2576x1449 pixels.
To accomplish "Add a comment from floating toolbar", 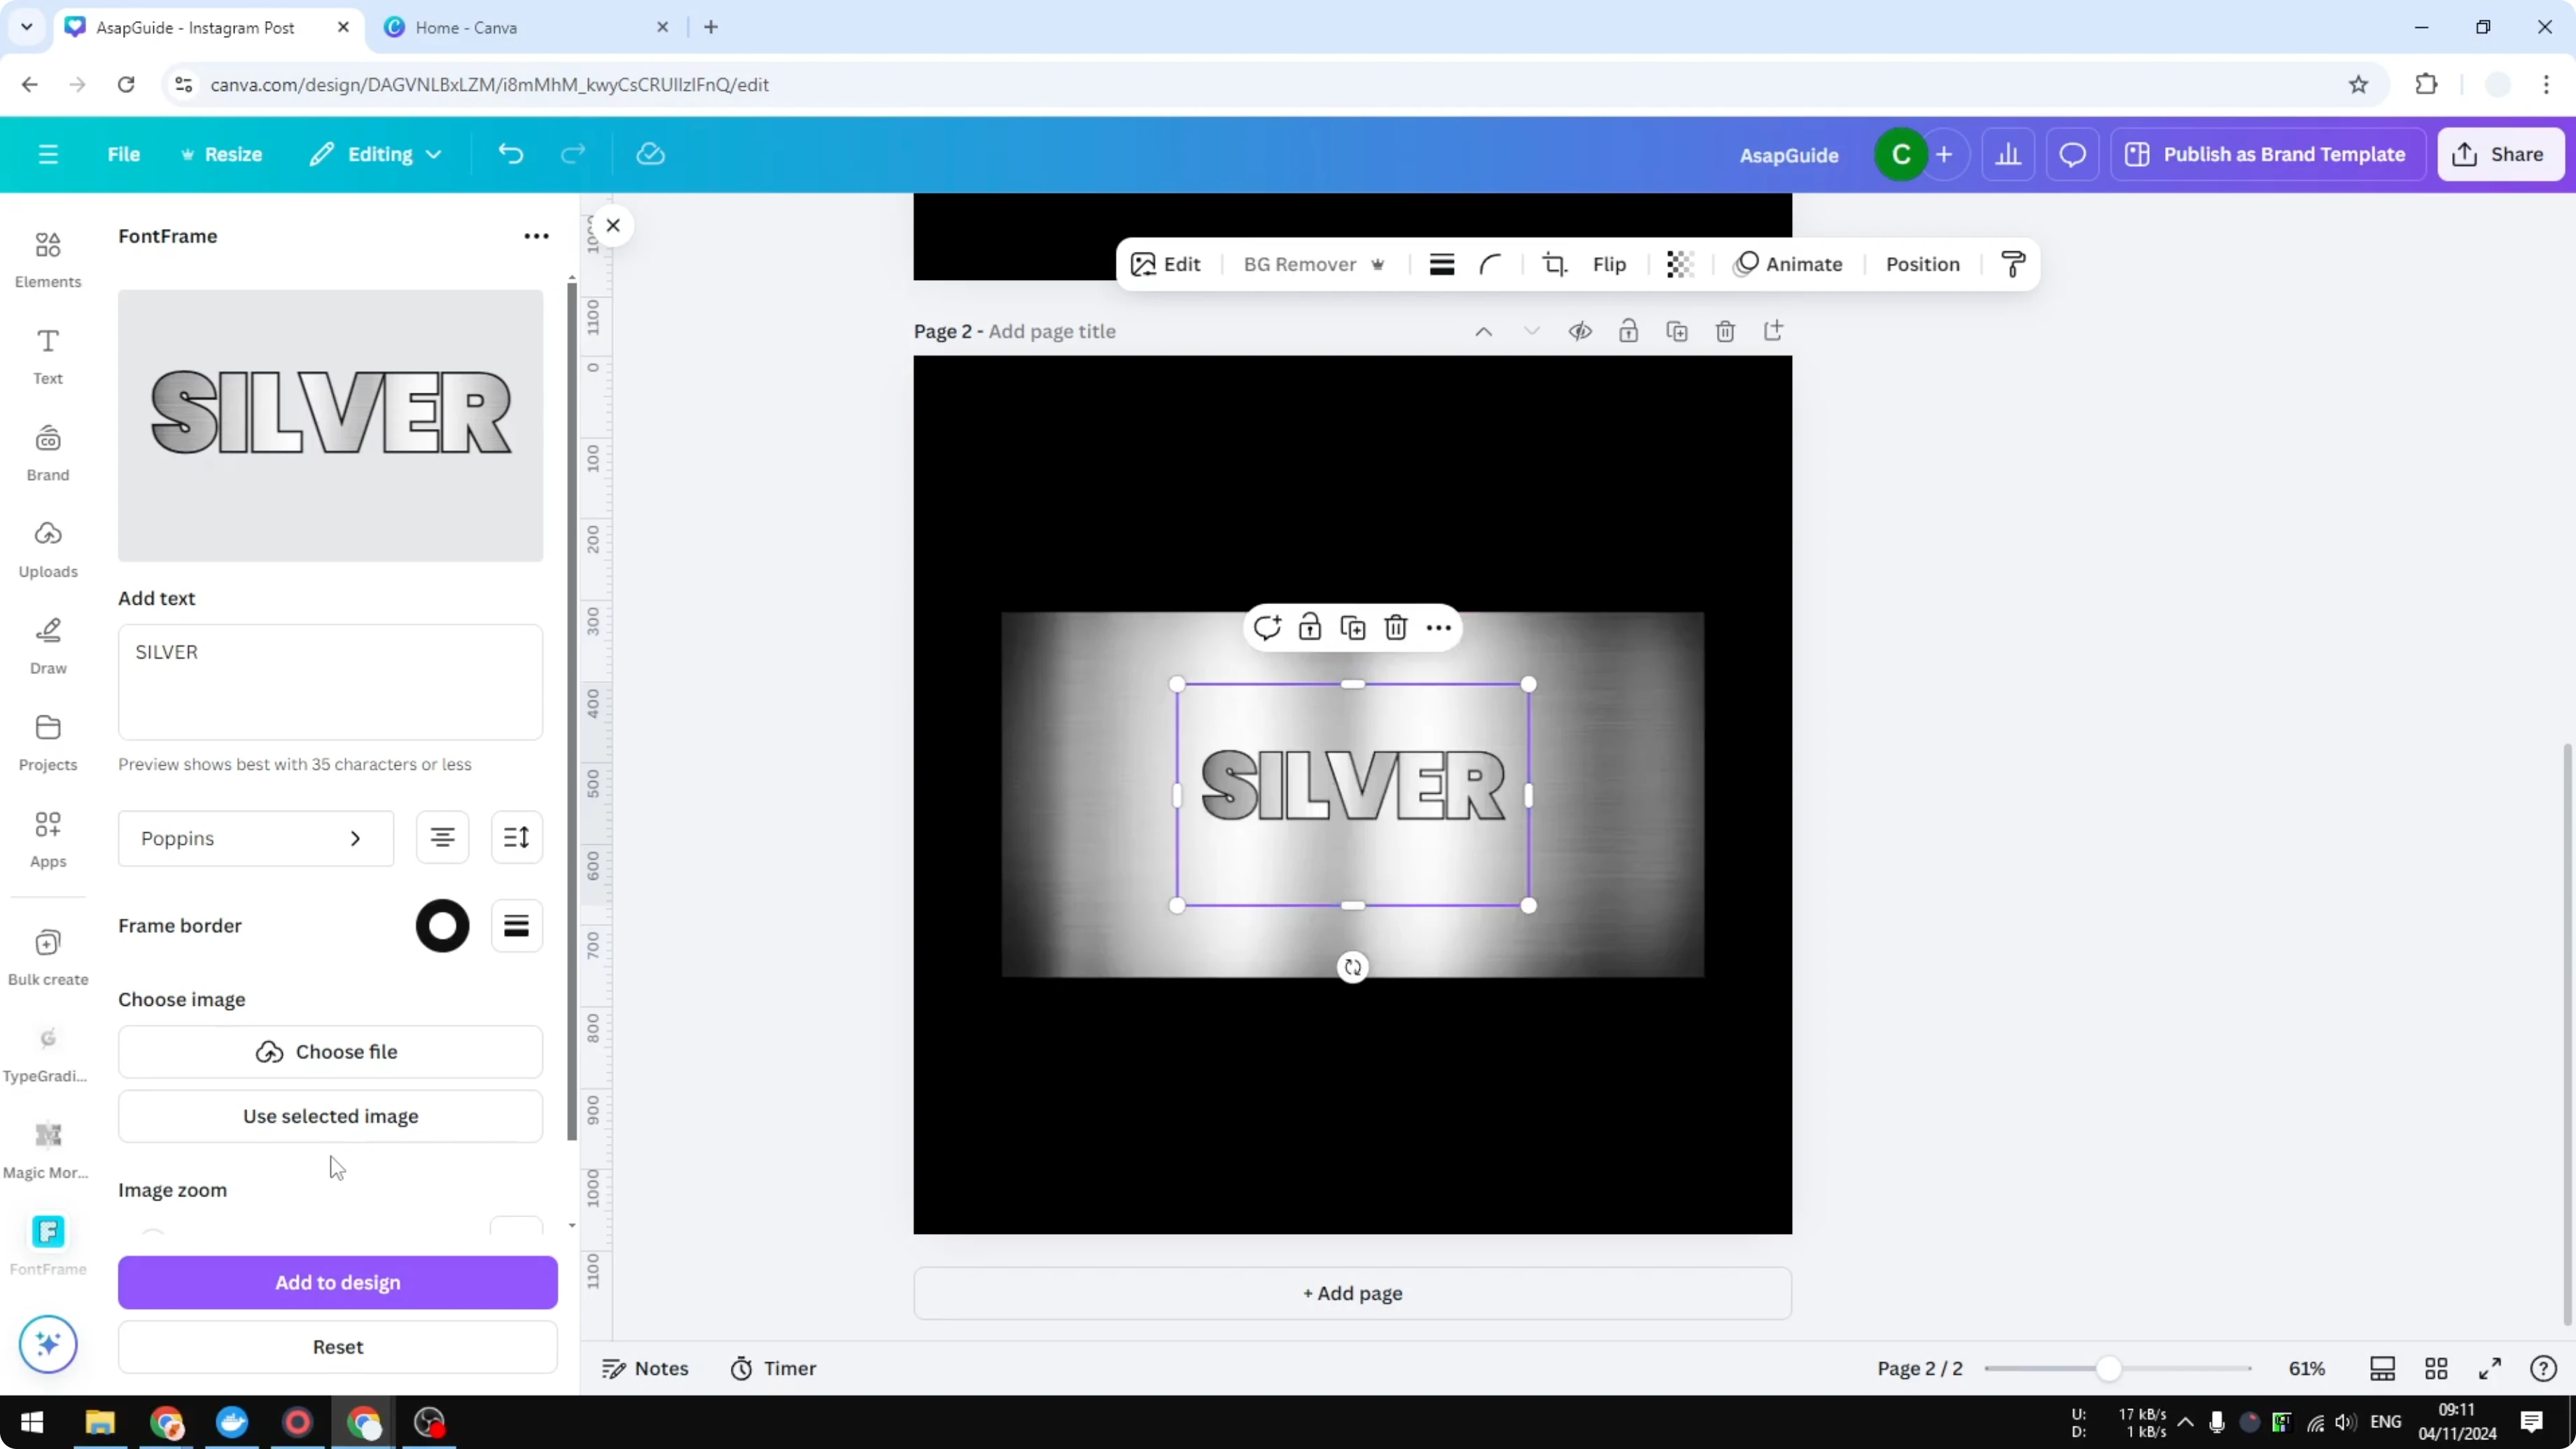I will pos(1267,628).
